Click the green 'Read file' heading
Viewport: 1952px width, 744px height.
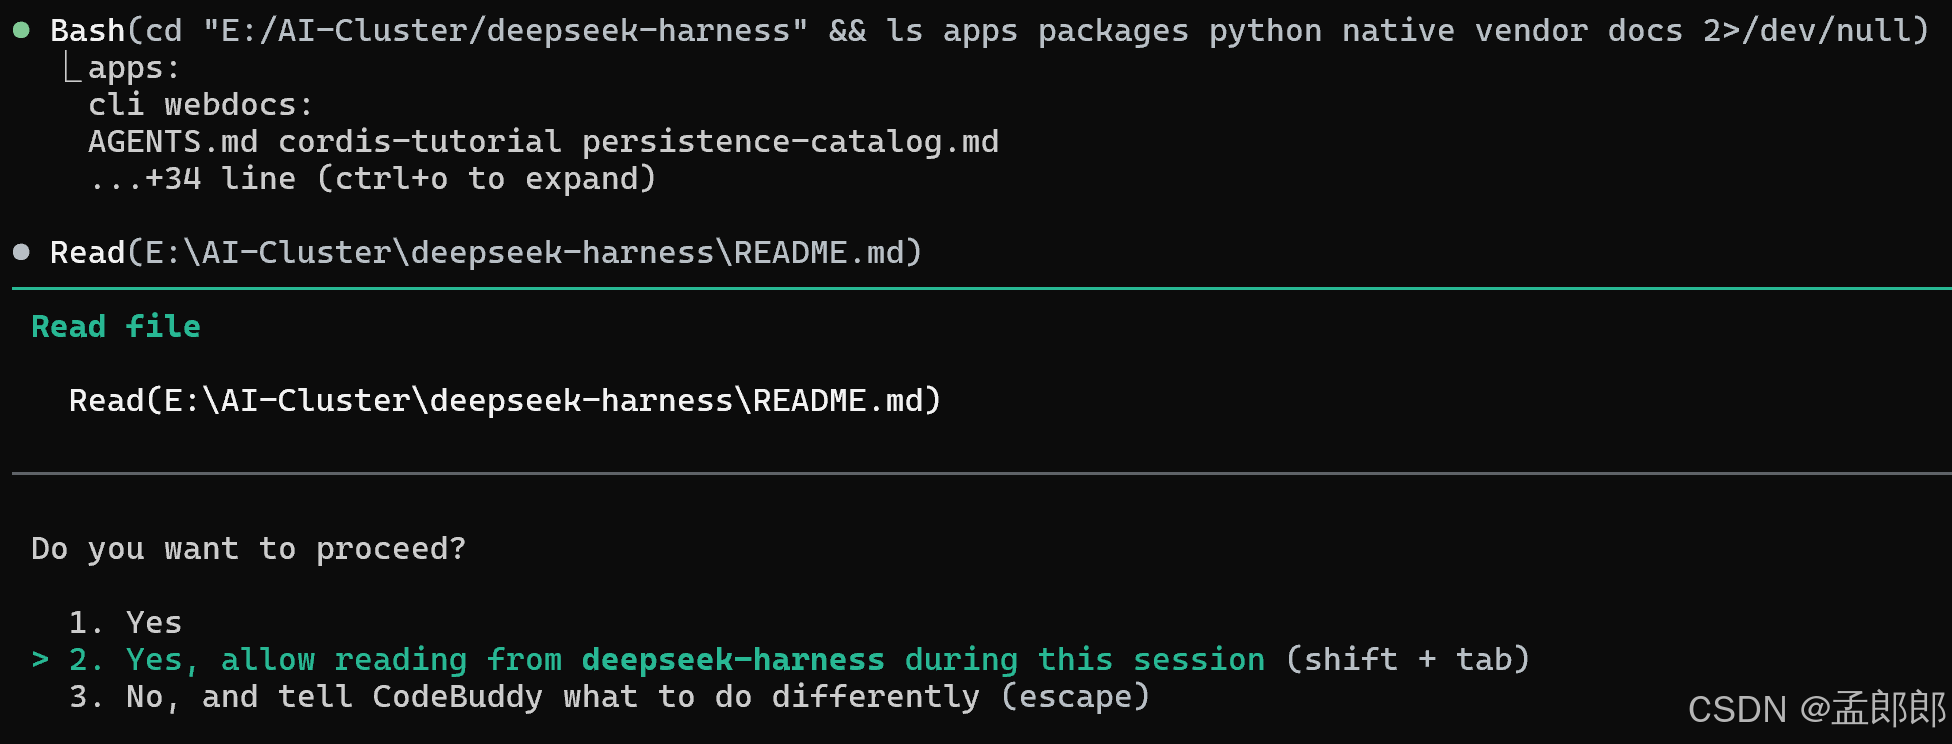click(x=116, y=327)
